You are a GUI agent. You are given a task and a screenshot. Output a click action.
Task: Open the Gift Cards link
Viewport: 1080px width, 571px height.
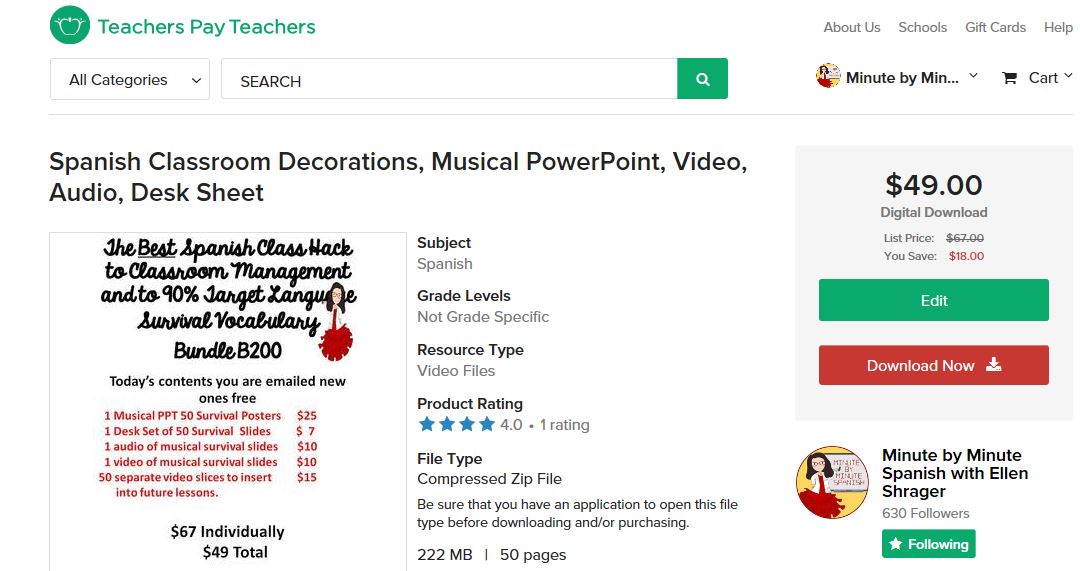coord(995,27)
